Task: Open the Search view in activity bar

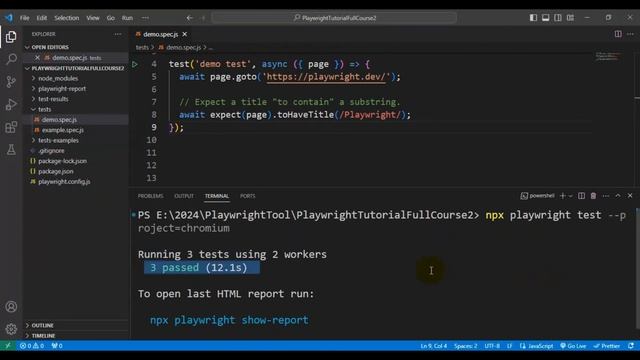Action: pos(11,59)
